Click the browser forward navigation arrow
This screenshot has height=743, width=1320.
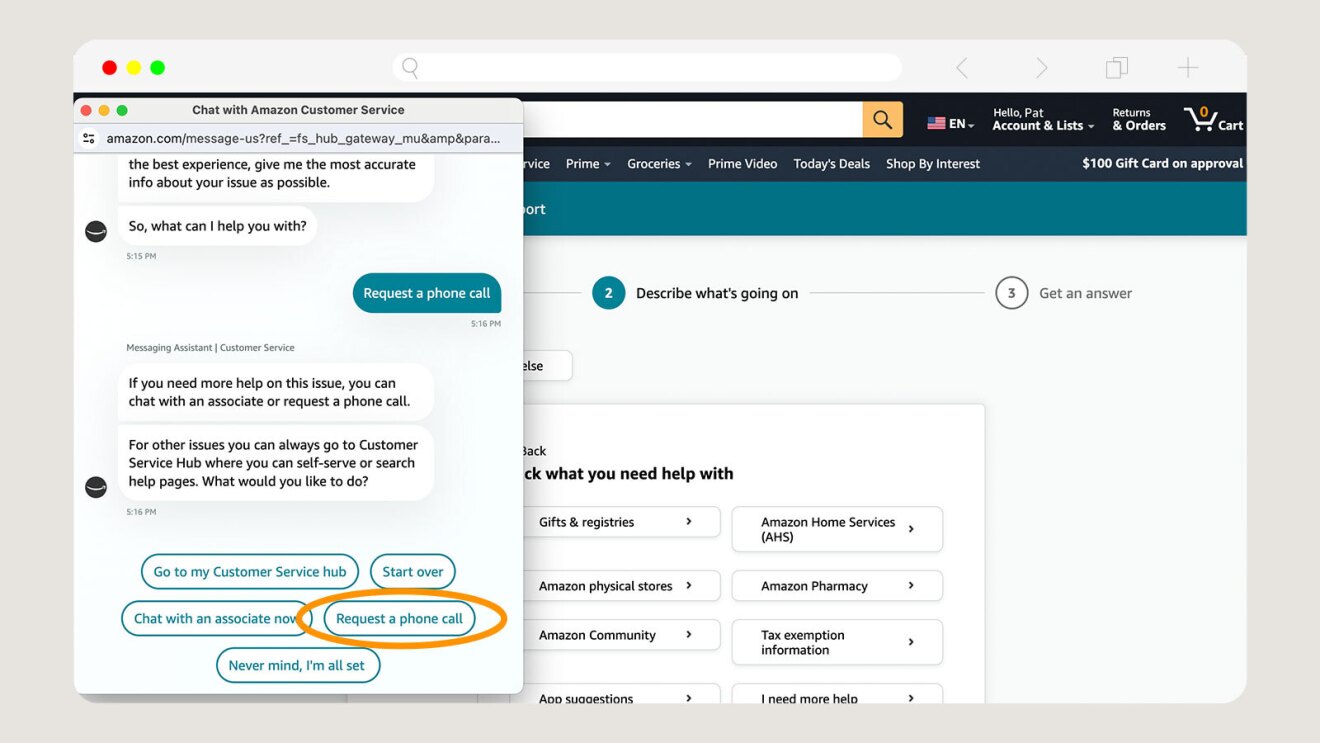coord(1041,67)
